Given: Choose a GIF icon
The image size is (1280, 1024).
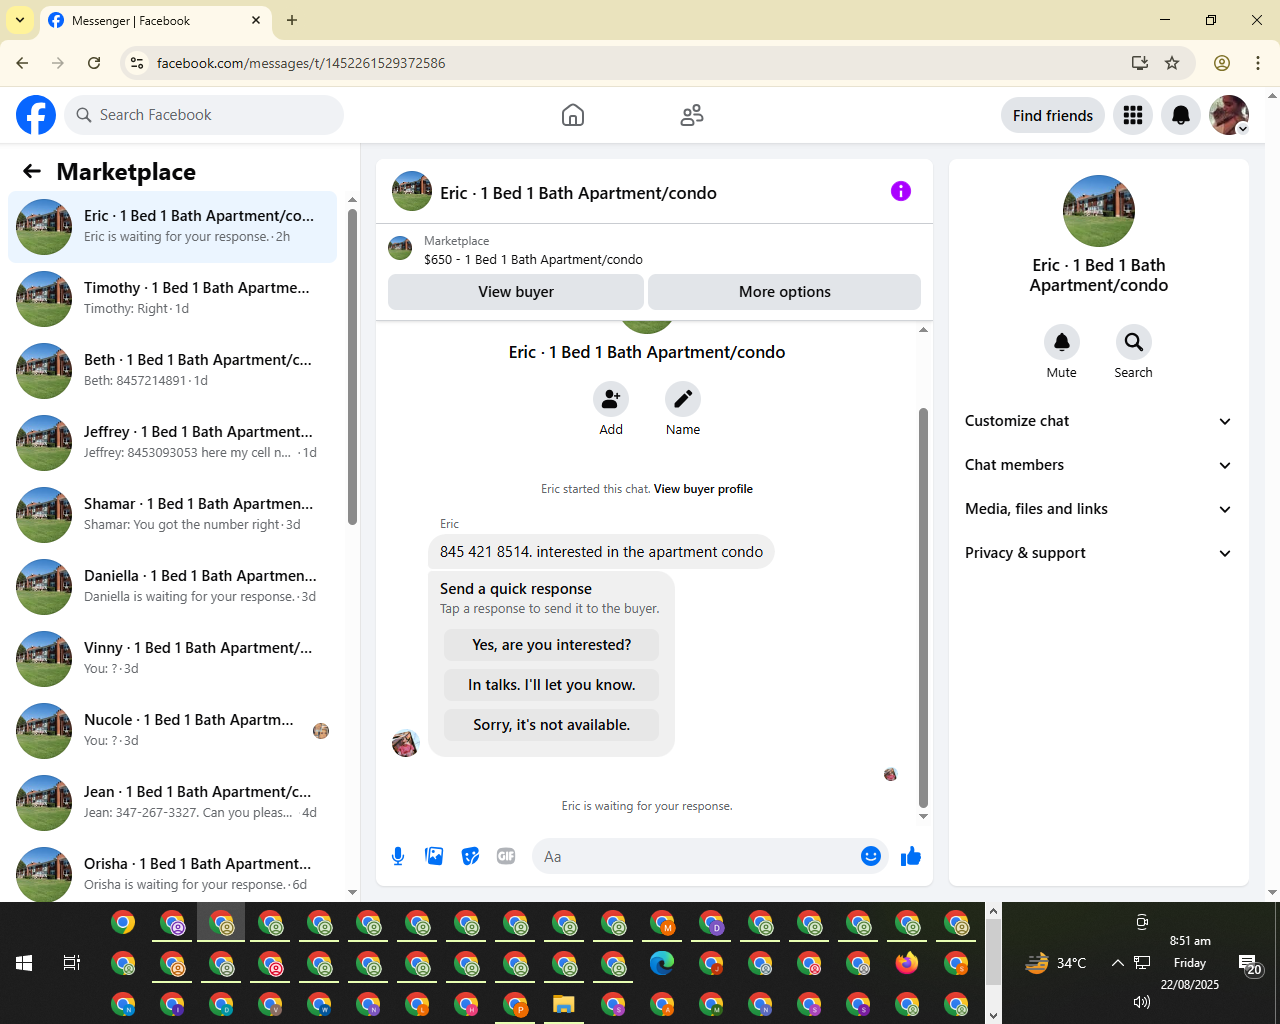Looking at the screenshot, I should point(506,856).
